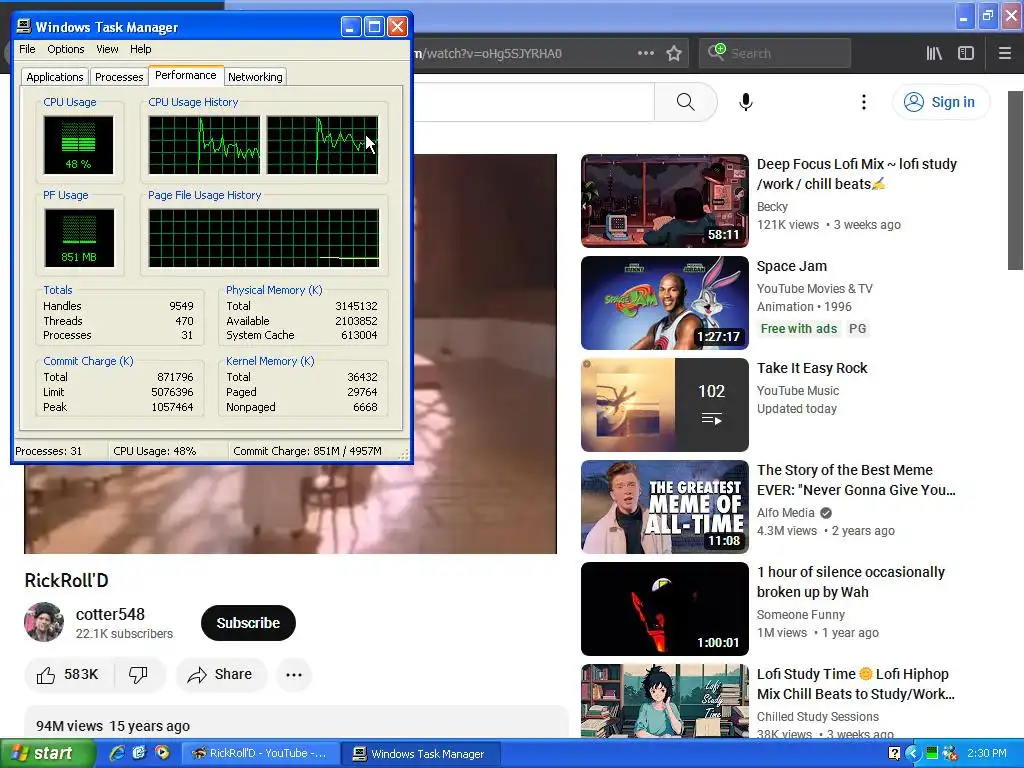Click the PF Usage 851 MB gauge
The width and height of the screenshot is (1024, 768).
[79, 238]
